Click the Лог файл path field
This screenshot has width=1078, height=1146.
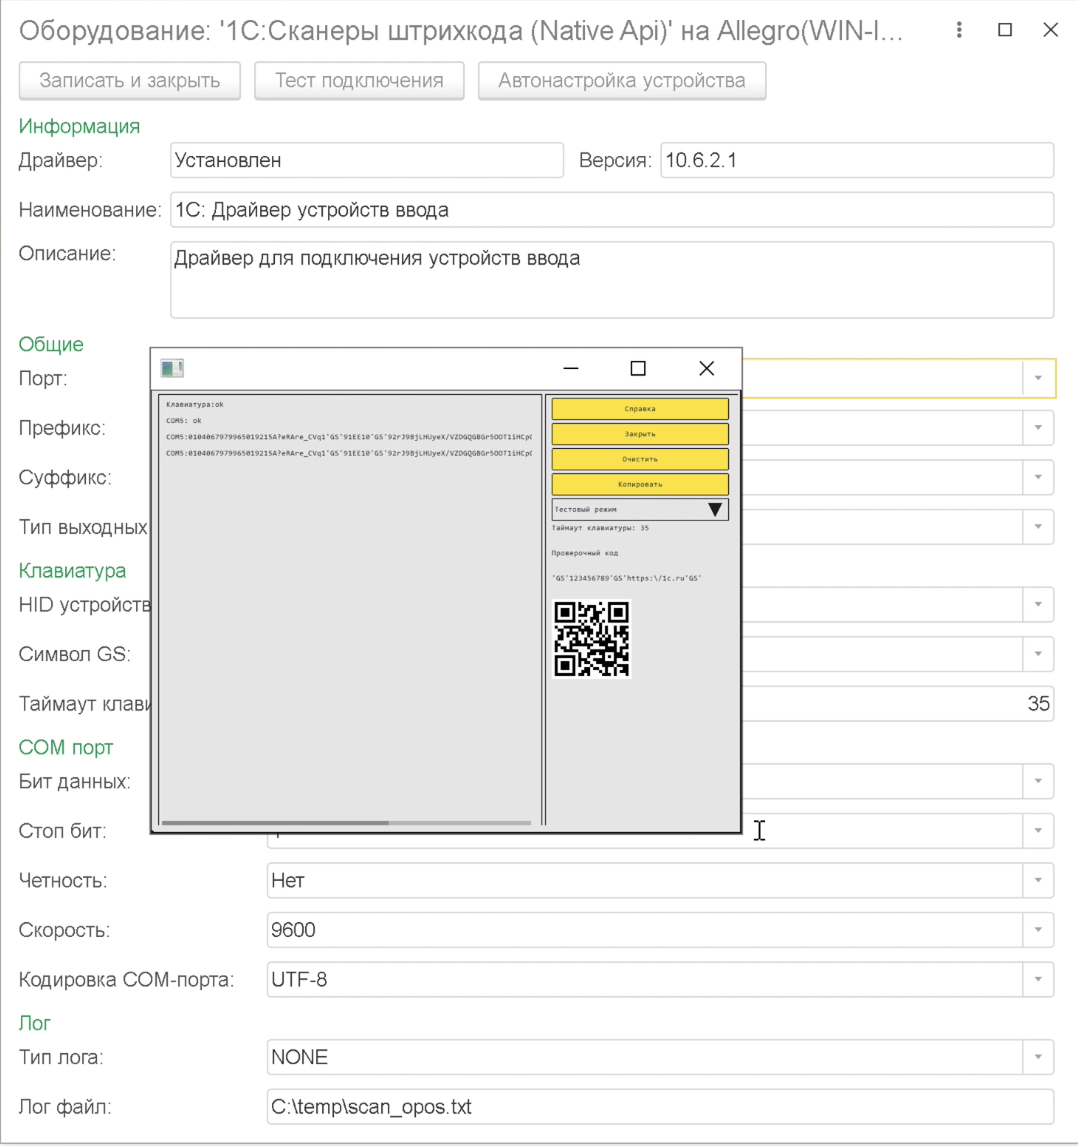658,1107
